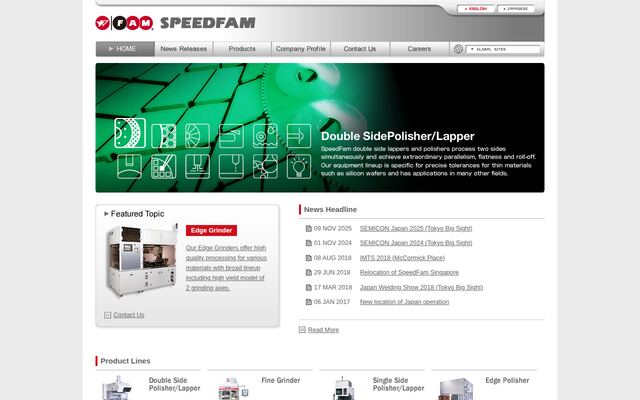640x400 pixels.
Task: Click the Edge Grinder machine image
Action: click(x=142, y=260)
